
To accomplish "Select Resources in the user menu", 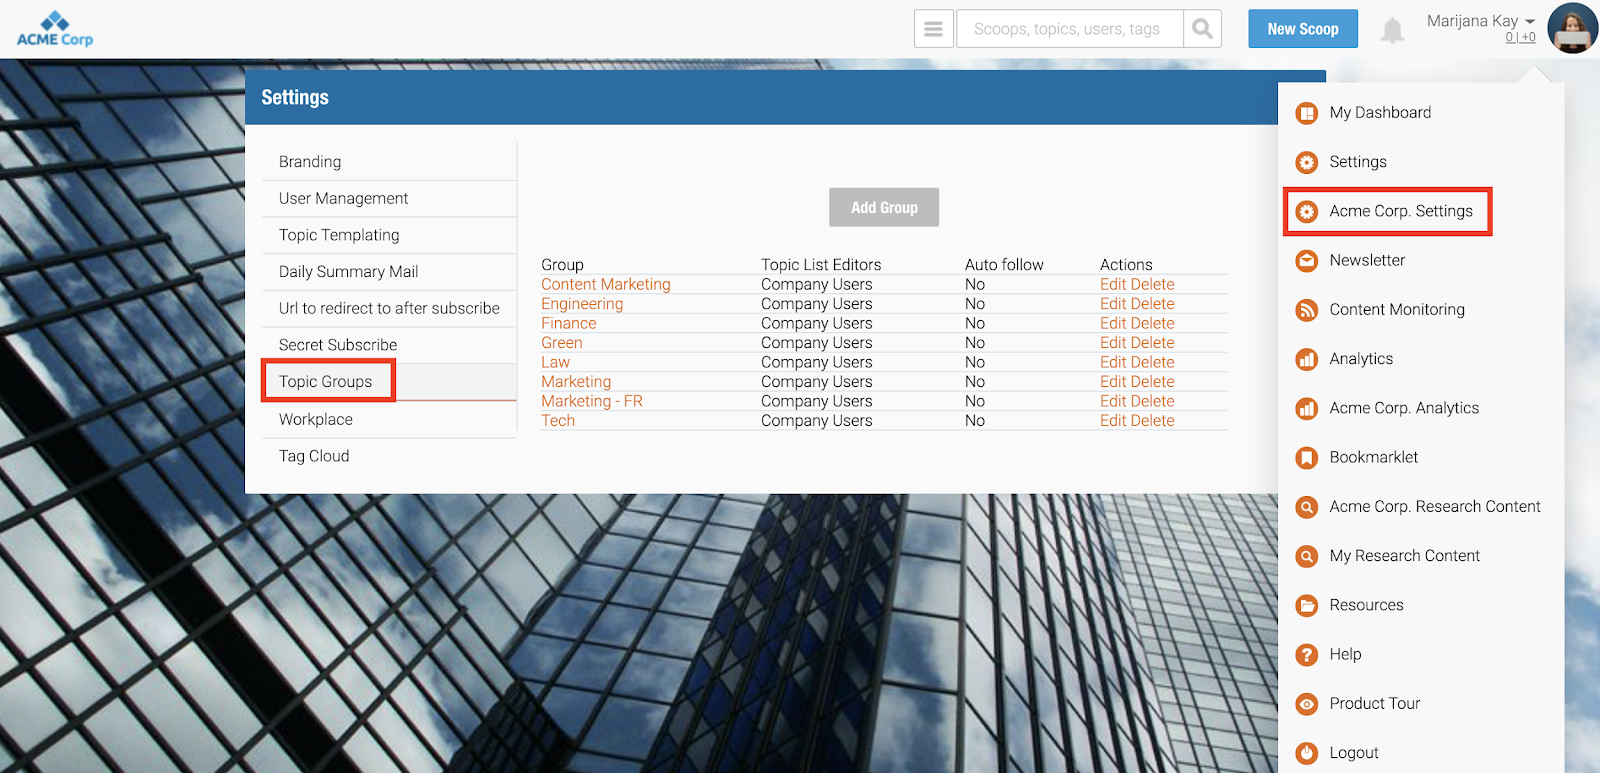I will (1366, 605).
